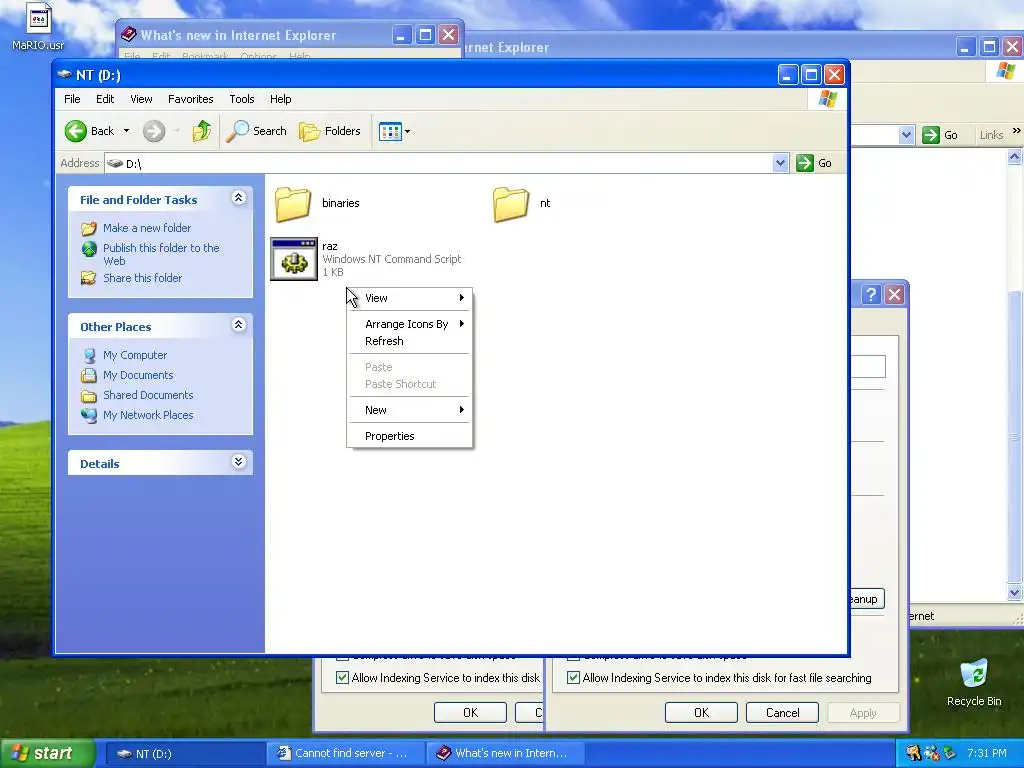
Task: Open Back button history dropdown arrow
Action: pyautogui.click(x=126, y=131)
